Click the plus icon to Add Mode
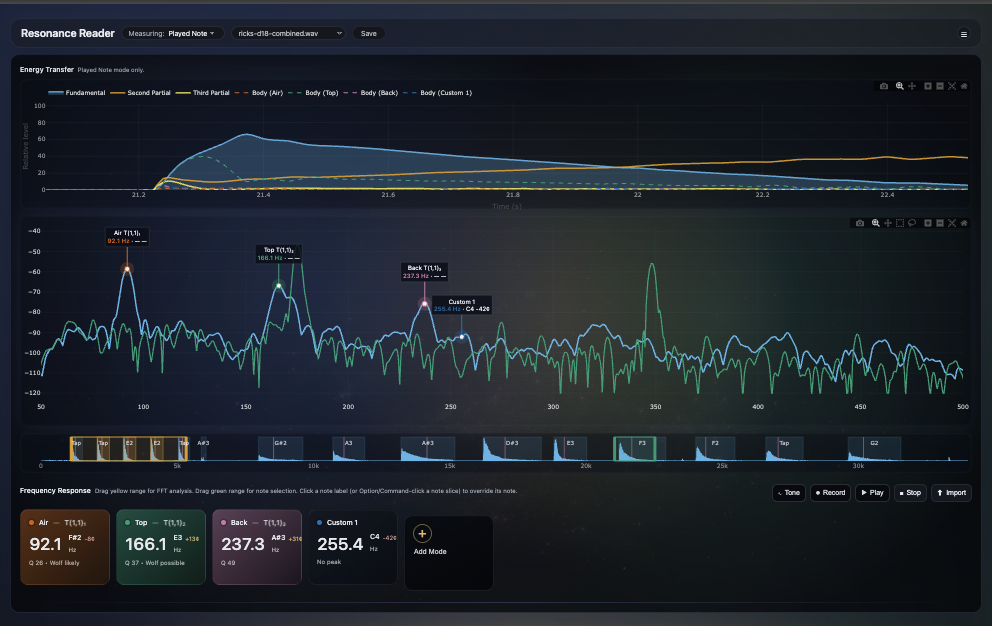This screenshot has width=992, height=626. (x=422, y=534)
